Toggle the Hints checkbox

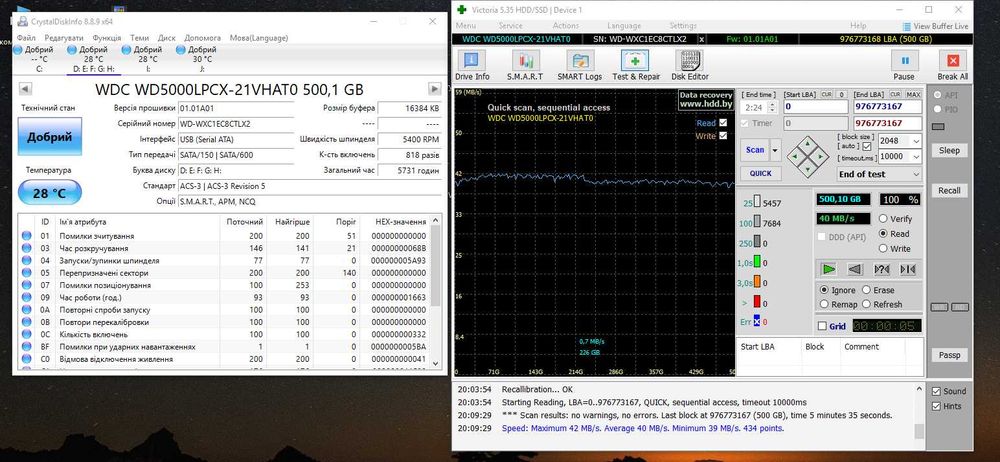(x=936, y=406)
